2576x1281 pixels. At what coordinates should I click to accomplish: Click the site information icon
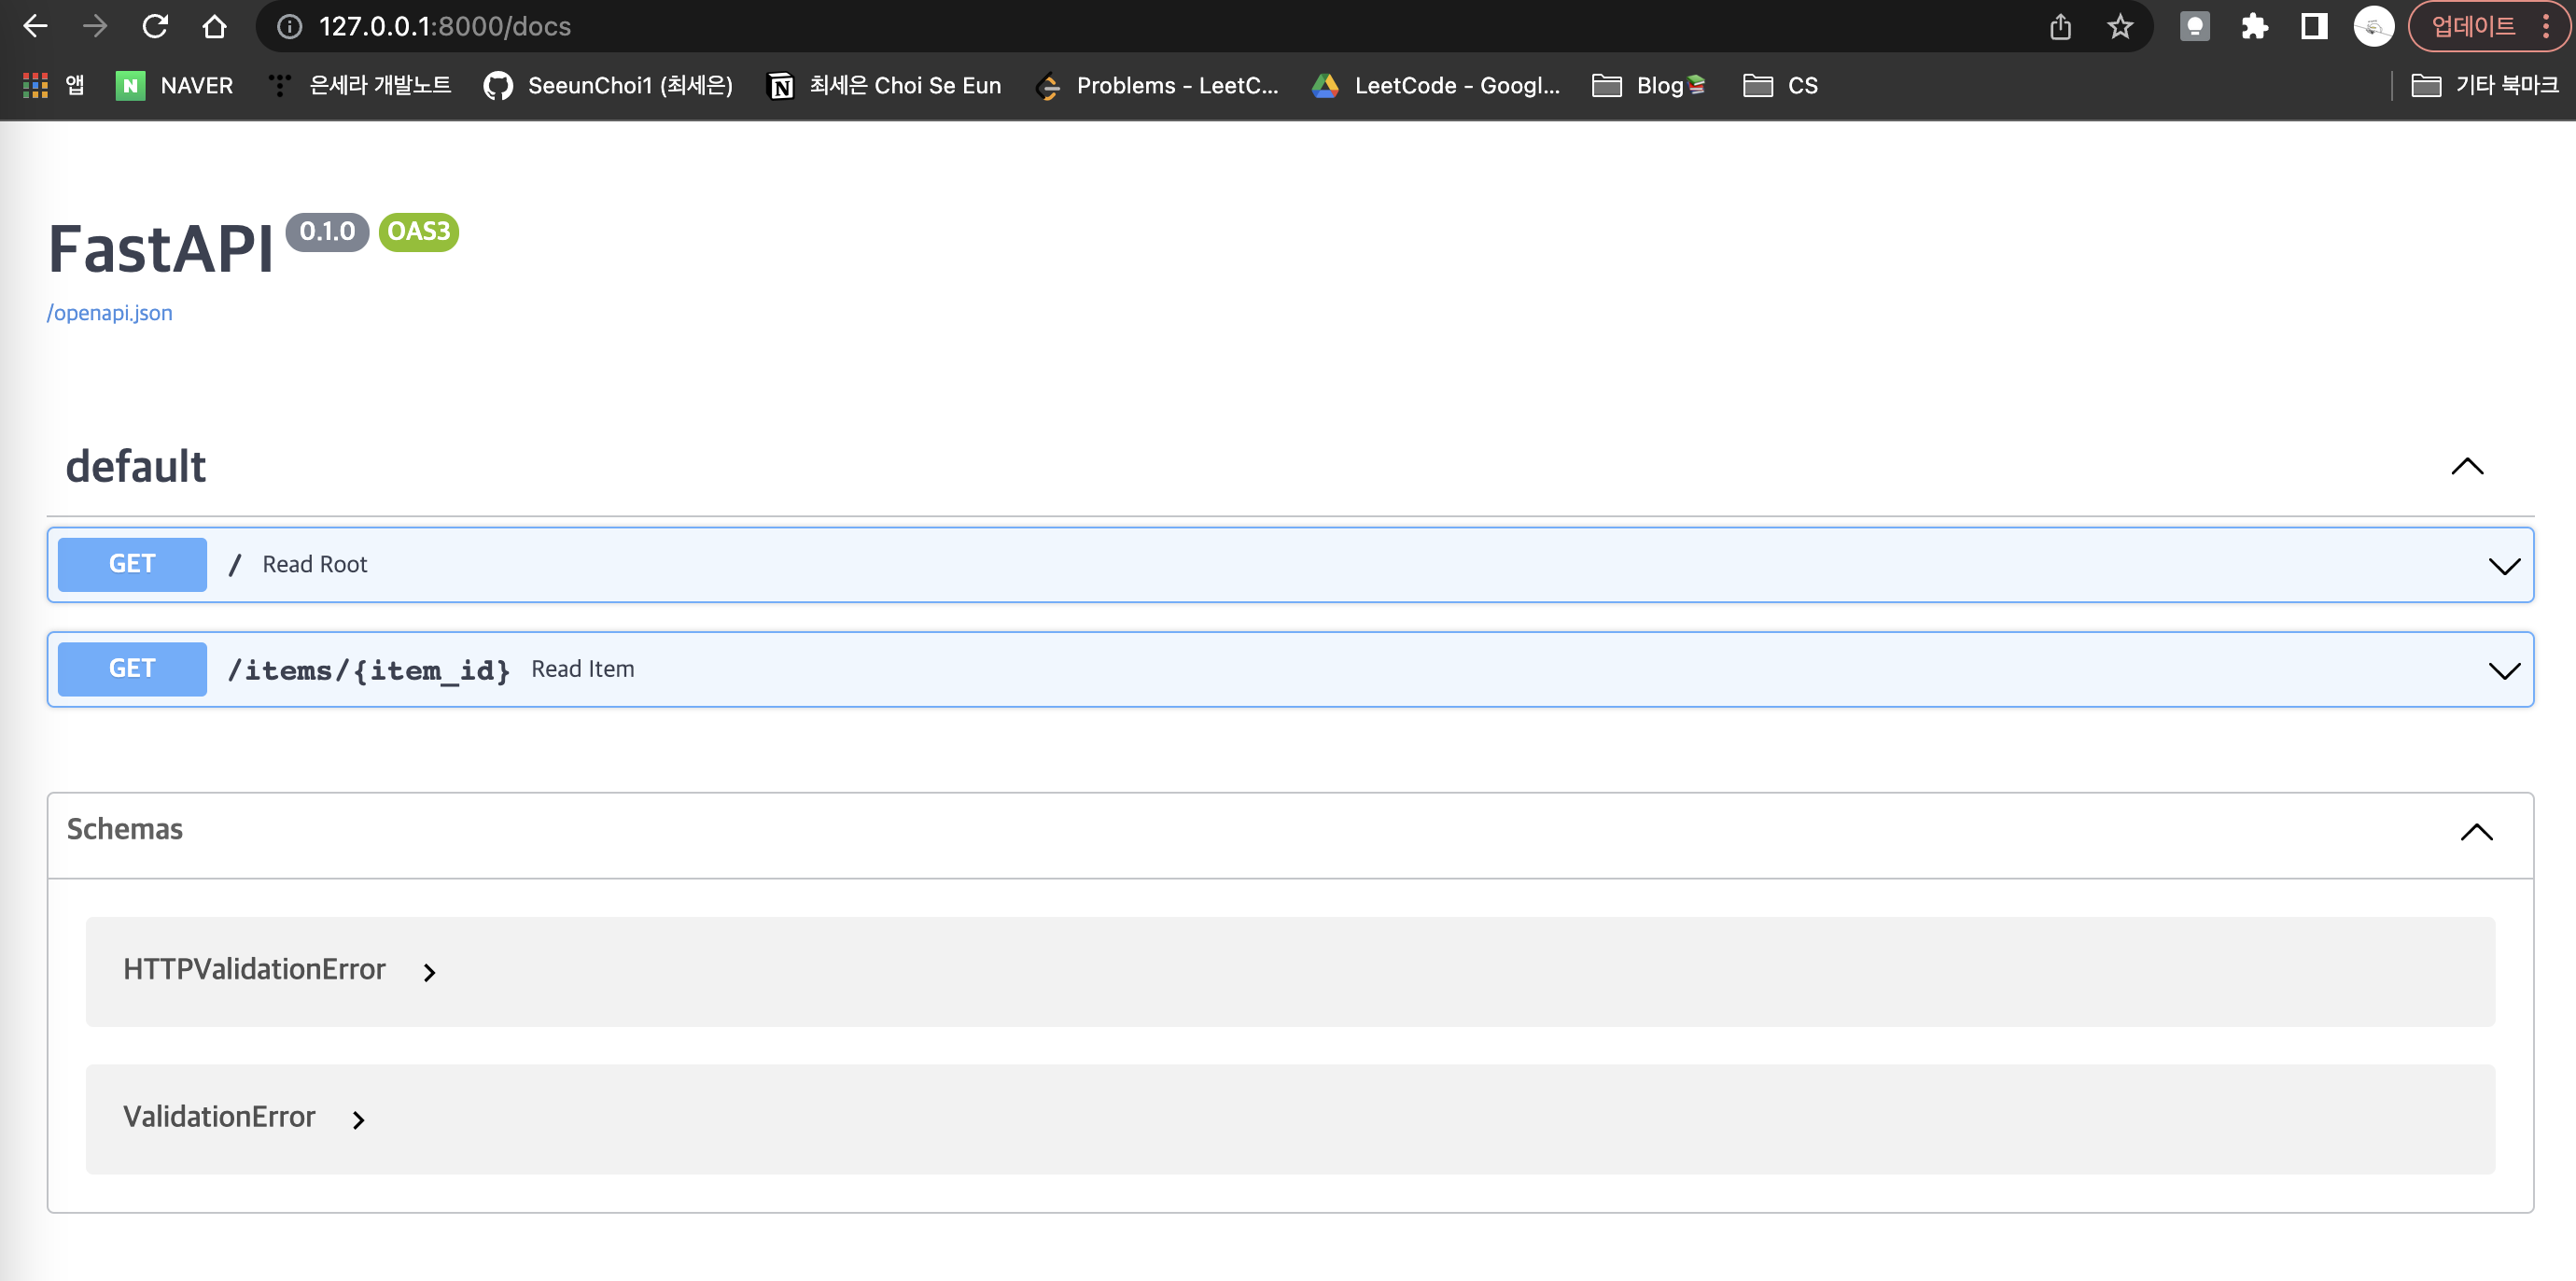[x=289, y=26]
